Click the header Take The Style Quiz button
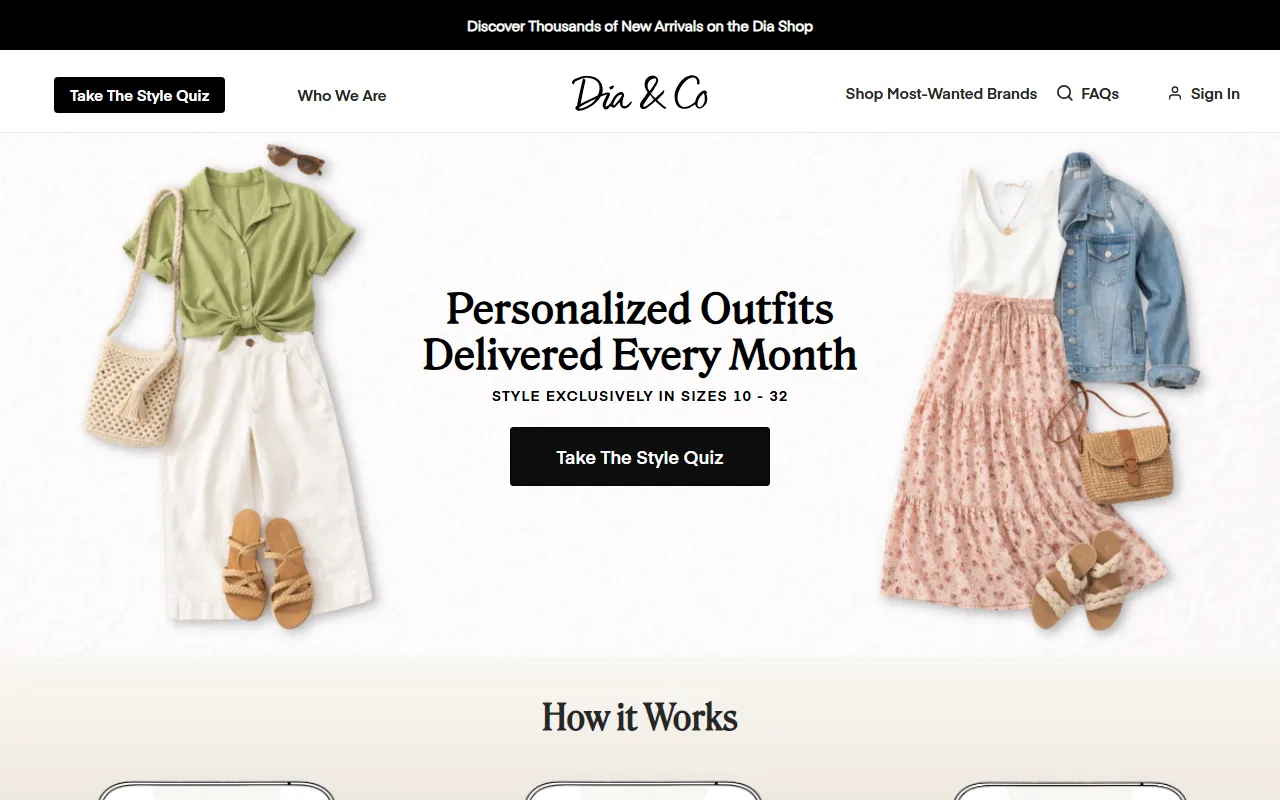This screenshot has height=800, width=1280. coord(139,95)
